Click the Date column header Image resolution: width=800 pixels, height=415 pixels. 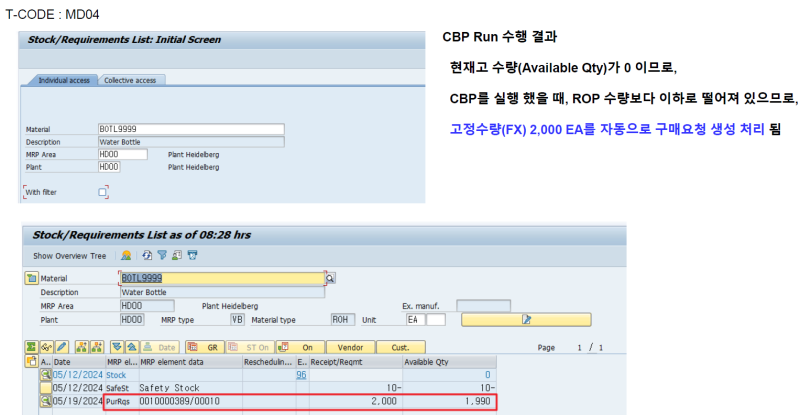point(79,361)
